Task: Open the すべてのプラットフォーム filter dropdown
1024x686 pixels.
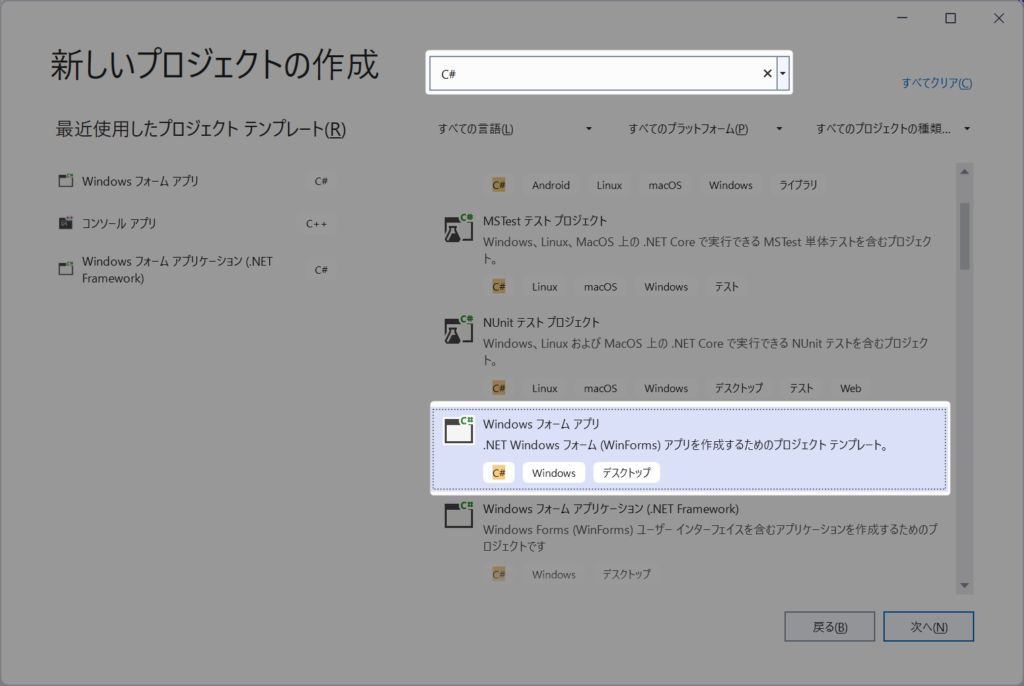Action: [x=705, y=129]
